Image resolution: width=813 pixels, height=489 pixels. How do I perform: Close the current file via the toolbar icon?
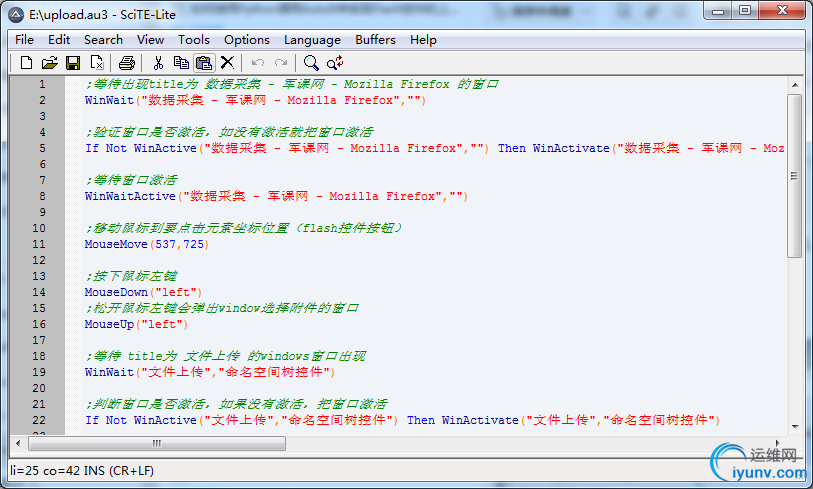point(97,63)
